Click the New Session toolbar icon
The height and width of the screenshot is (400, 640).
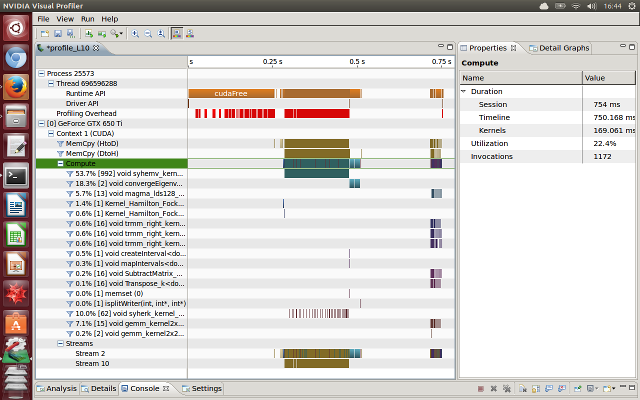click(45, 34)
